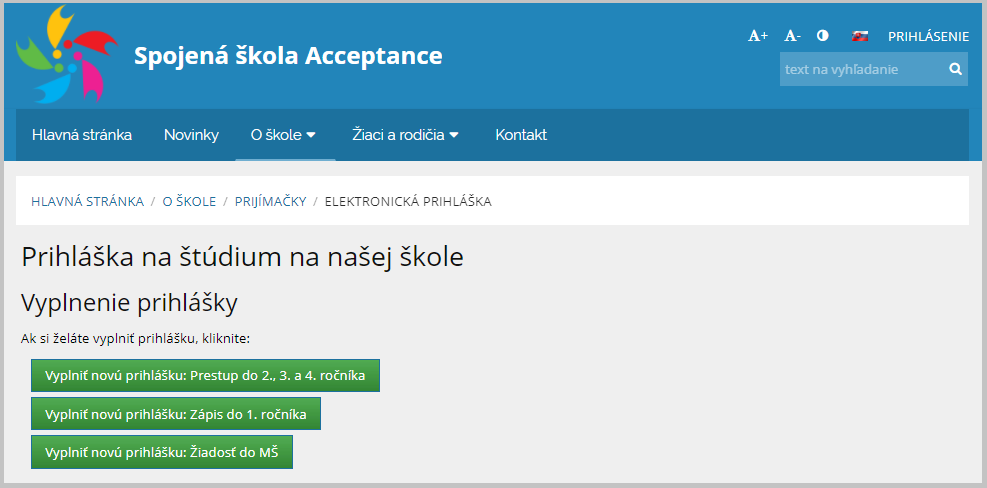Click Zápis do 1. ročníka button

click(176, 414)
